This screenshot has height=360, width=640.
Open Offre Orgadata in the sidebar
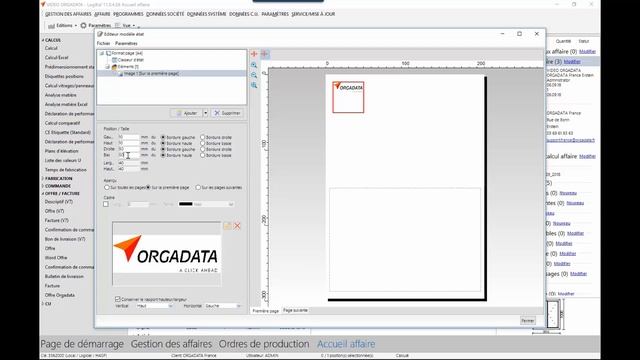[x=60, y=295]
